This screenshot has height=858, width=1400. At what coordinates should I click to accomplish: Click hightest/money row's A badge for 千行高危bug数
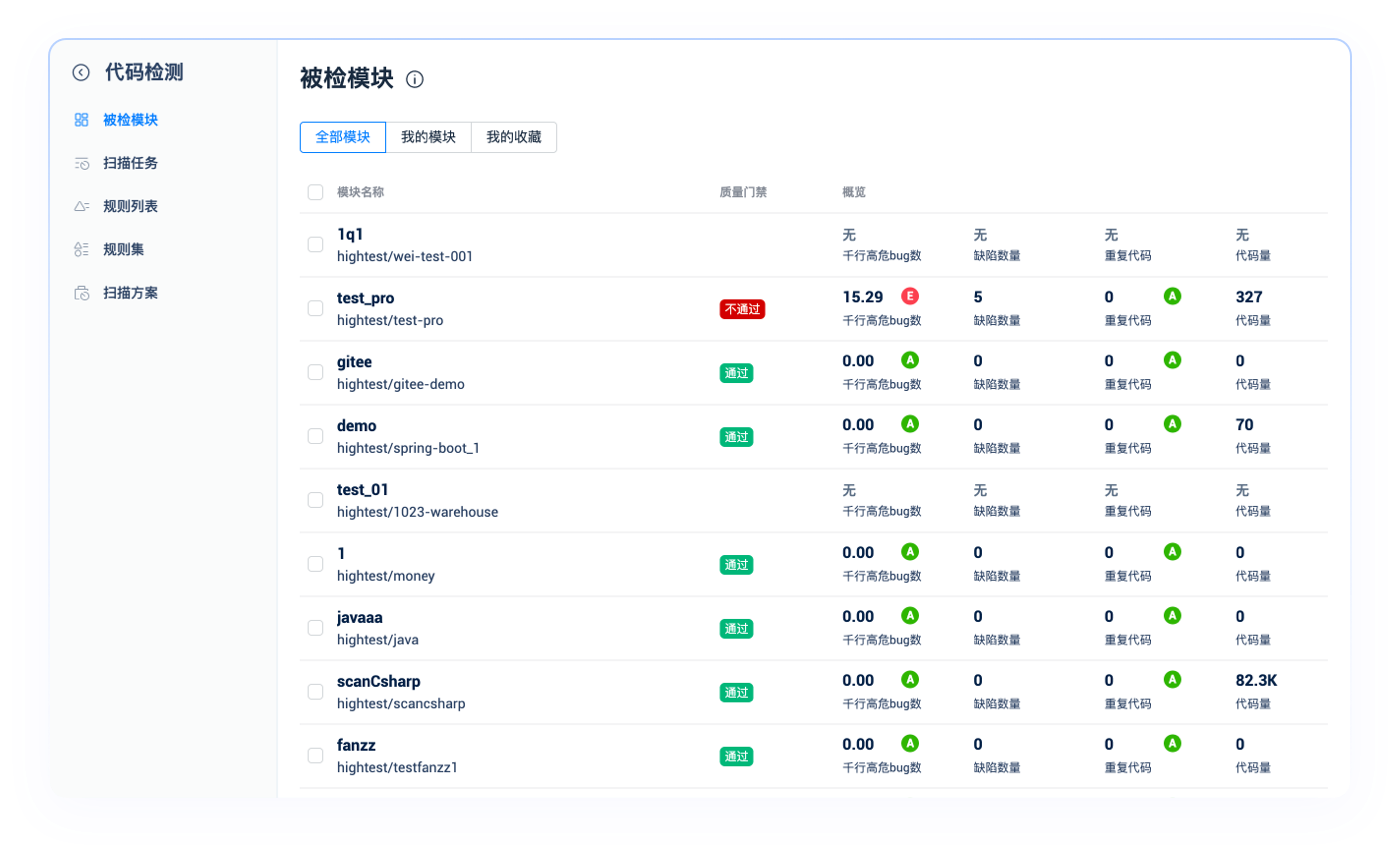point(909,551)
